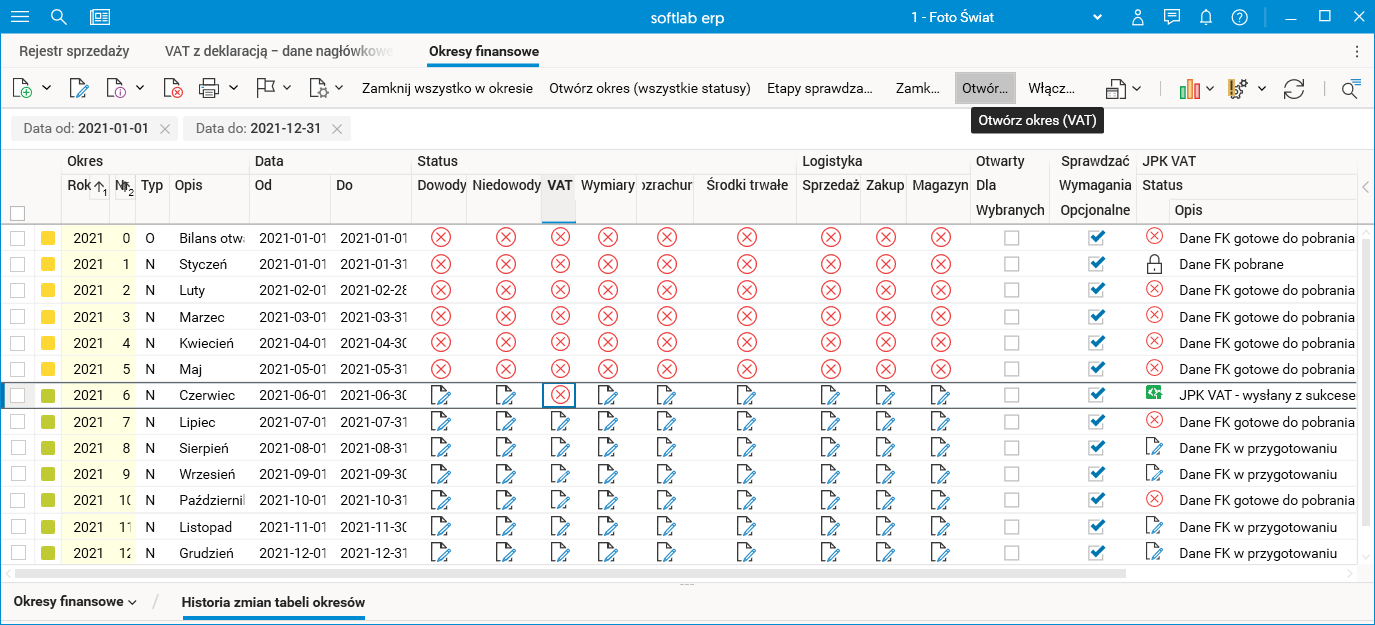The image size is (1375, 625).
Task: Expand the flag dropdown arrow
Action: pos(286,88)
